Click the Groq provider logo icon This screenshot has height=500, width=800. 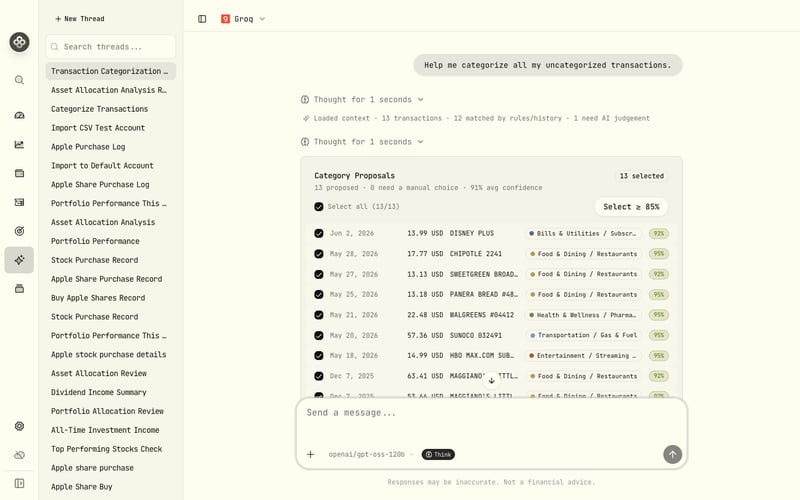[x=225, y=19]
